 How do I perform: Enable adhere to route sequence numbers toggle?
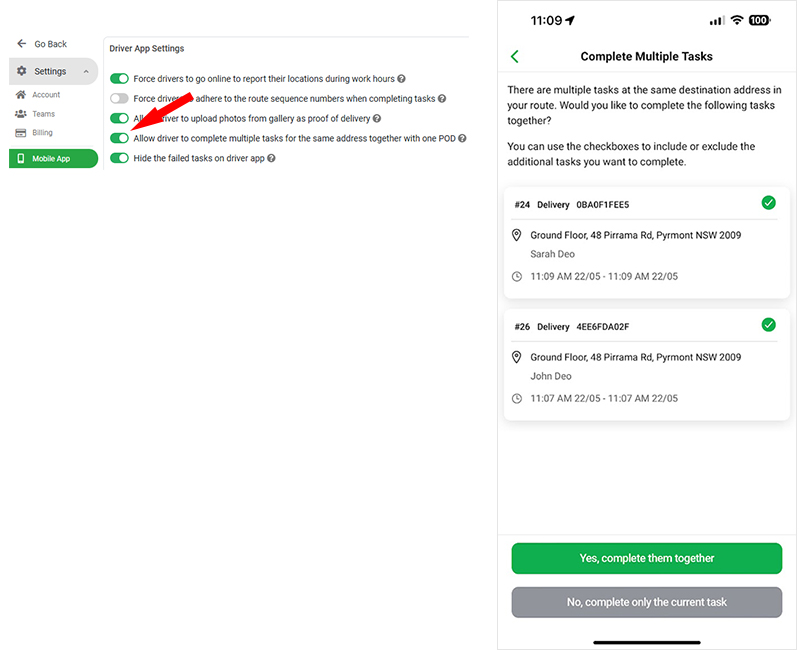[120, 98]
